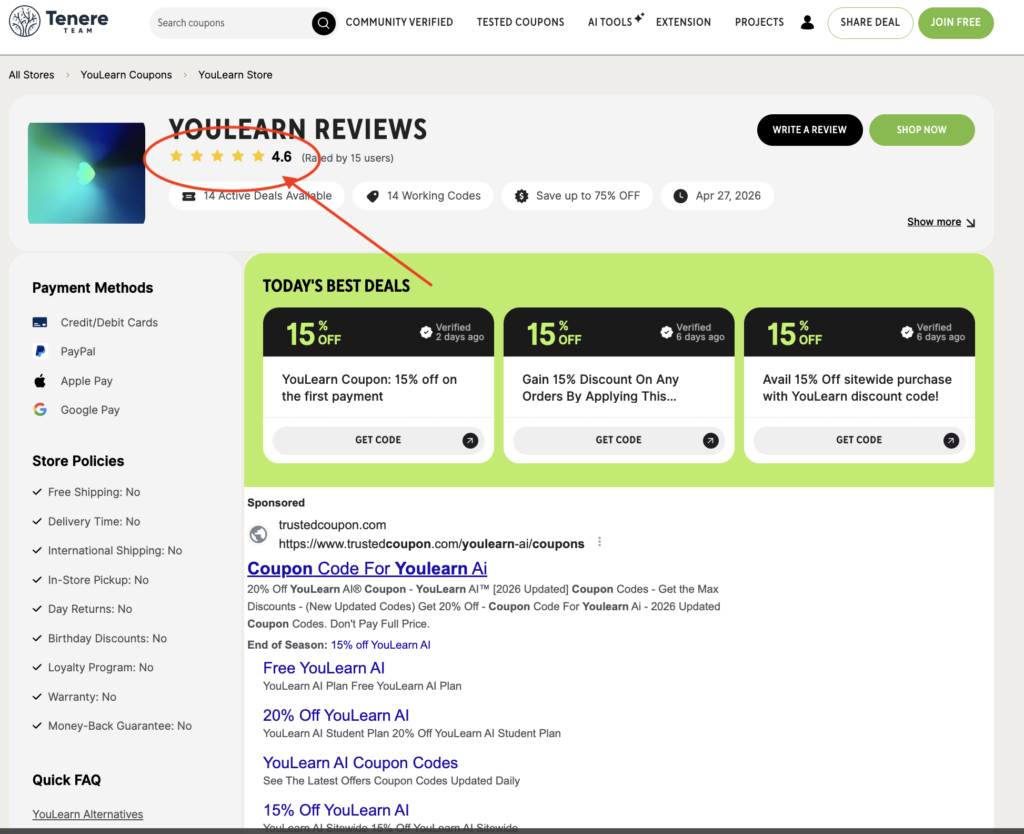
Task: Click the tag icon beside Working Codes
Action: [372, 196]
